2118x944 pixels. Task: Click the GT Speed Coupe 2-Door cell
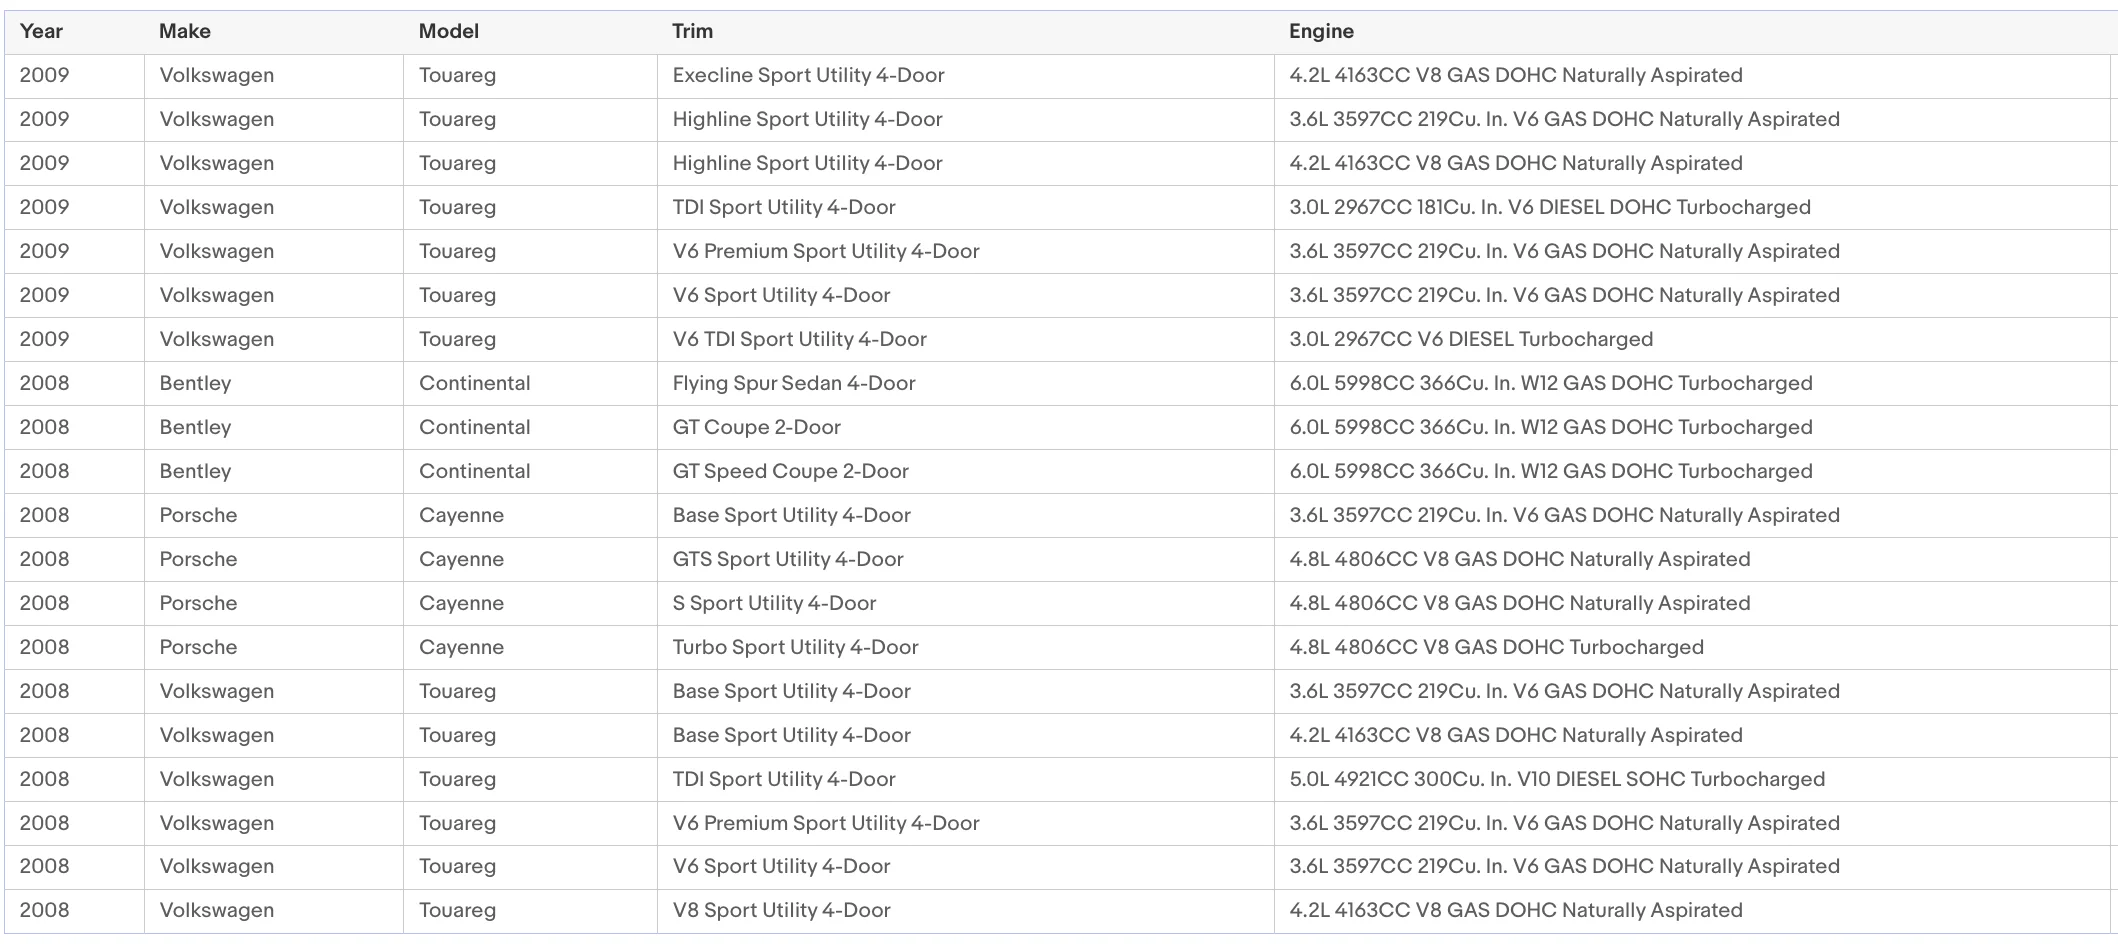965,472
